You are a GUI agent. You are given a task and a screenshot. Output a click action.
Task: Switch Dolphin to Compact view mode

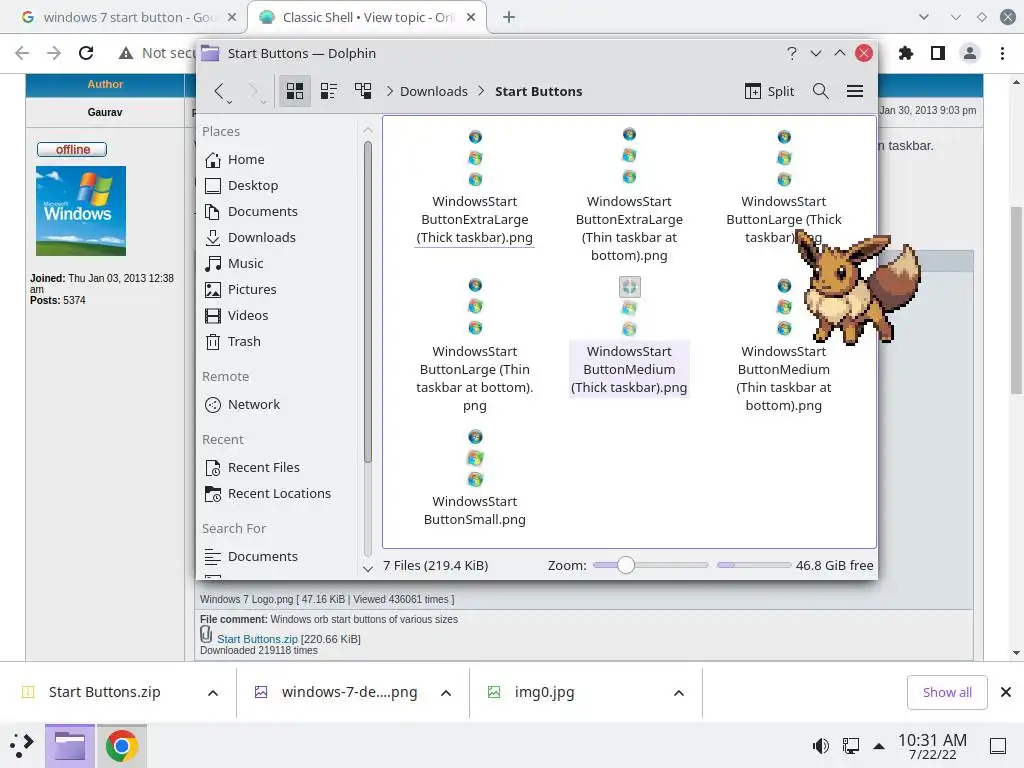tap(328, 91)
